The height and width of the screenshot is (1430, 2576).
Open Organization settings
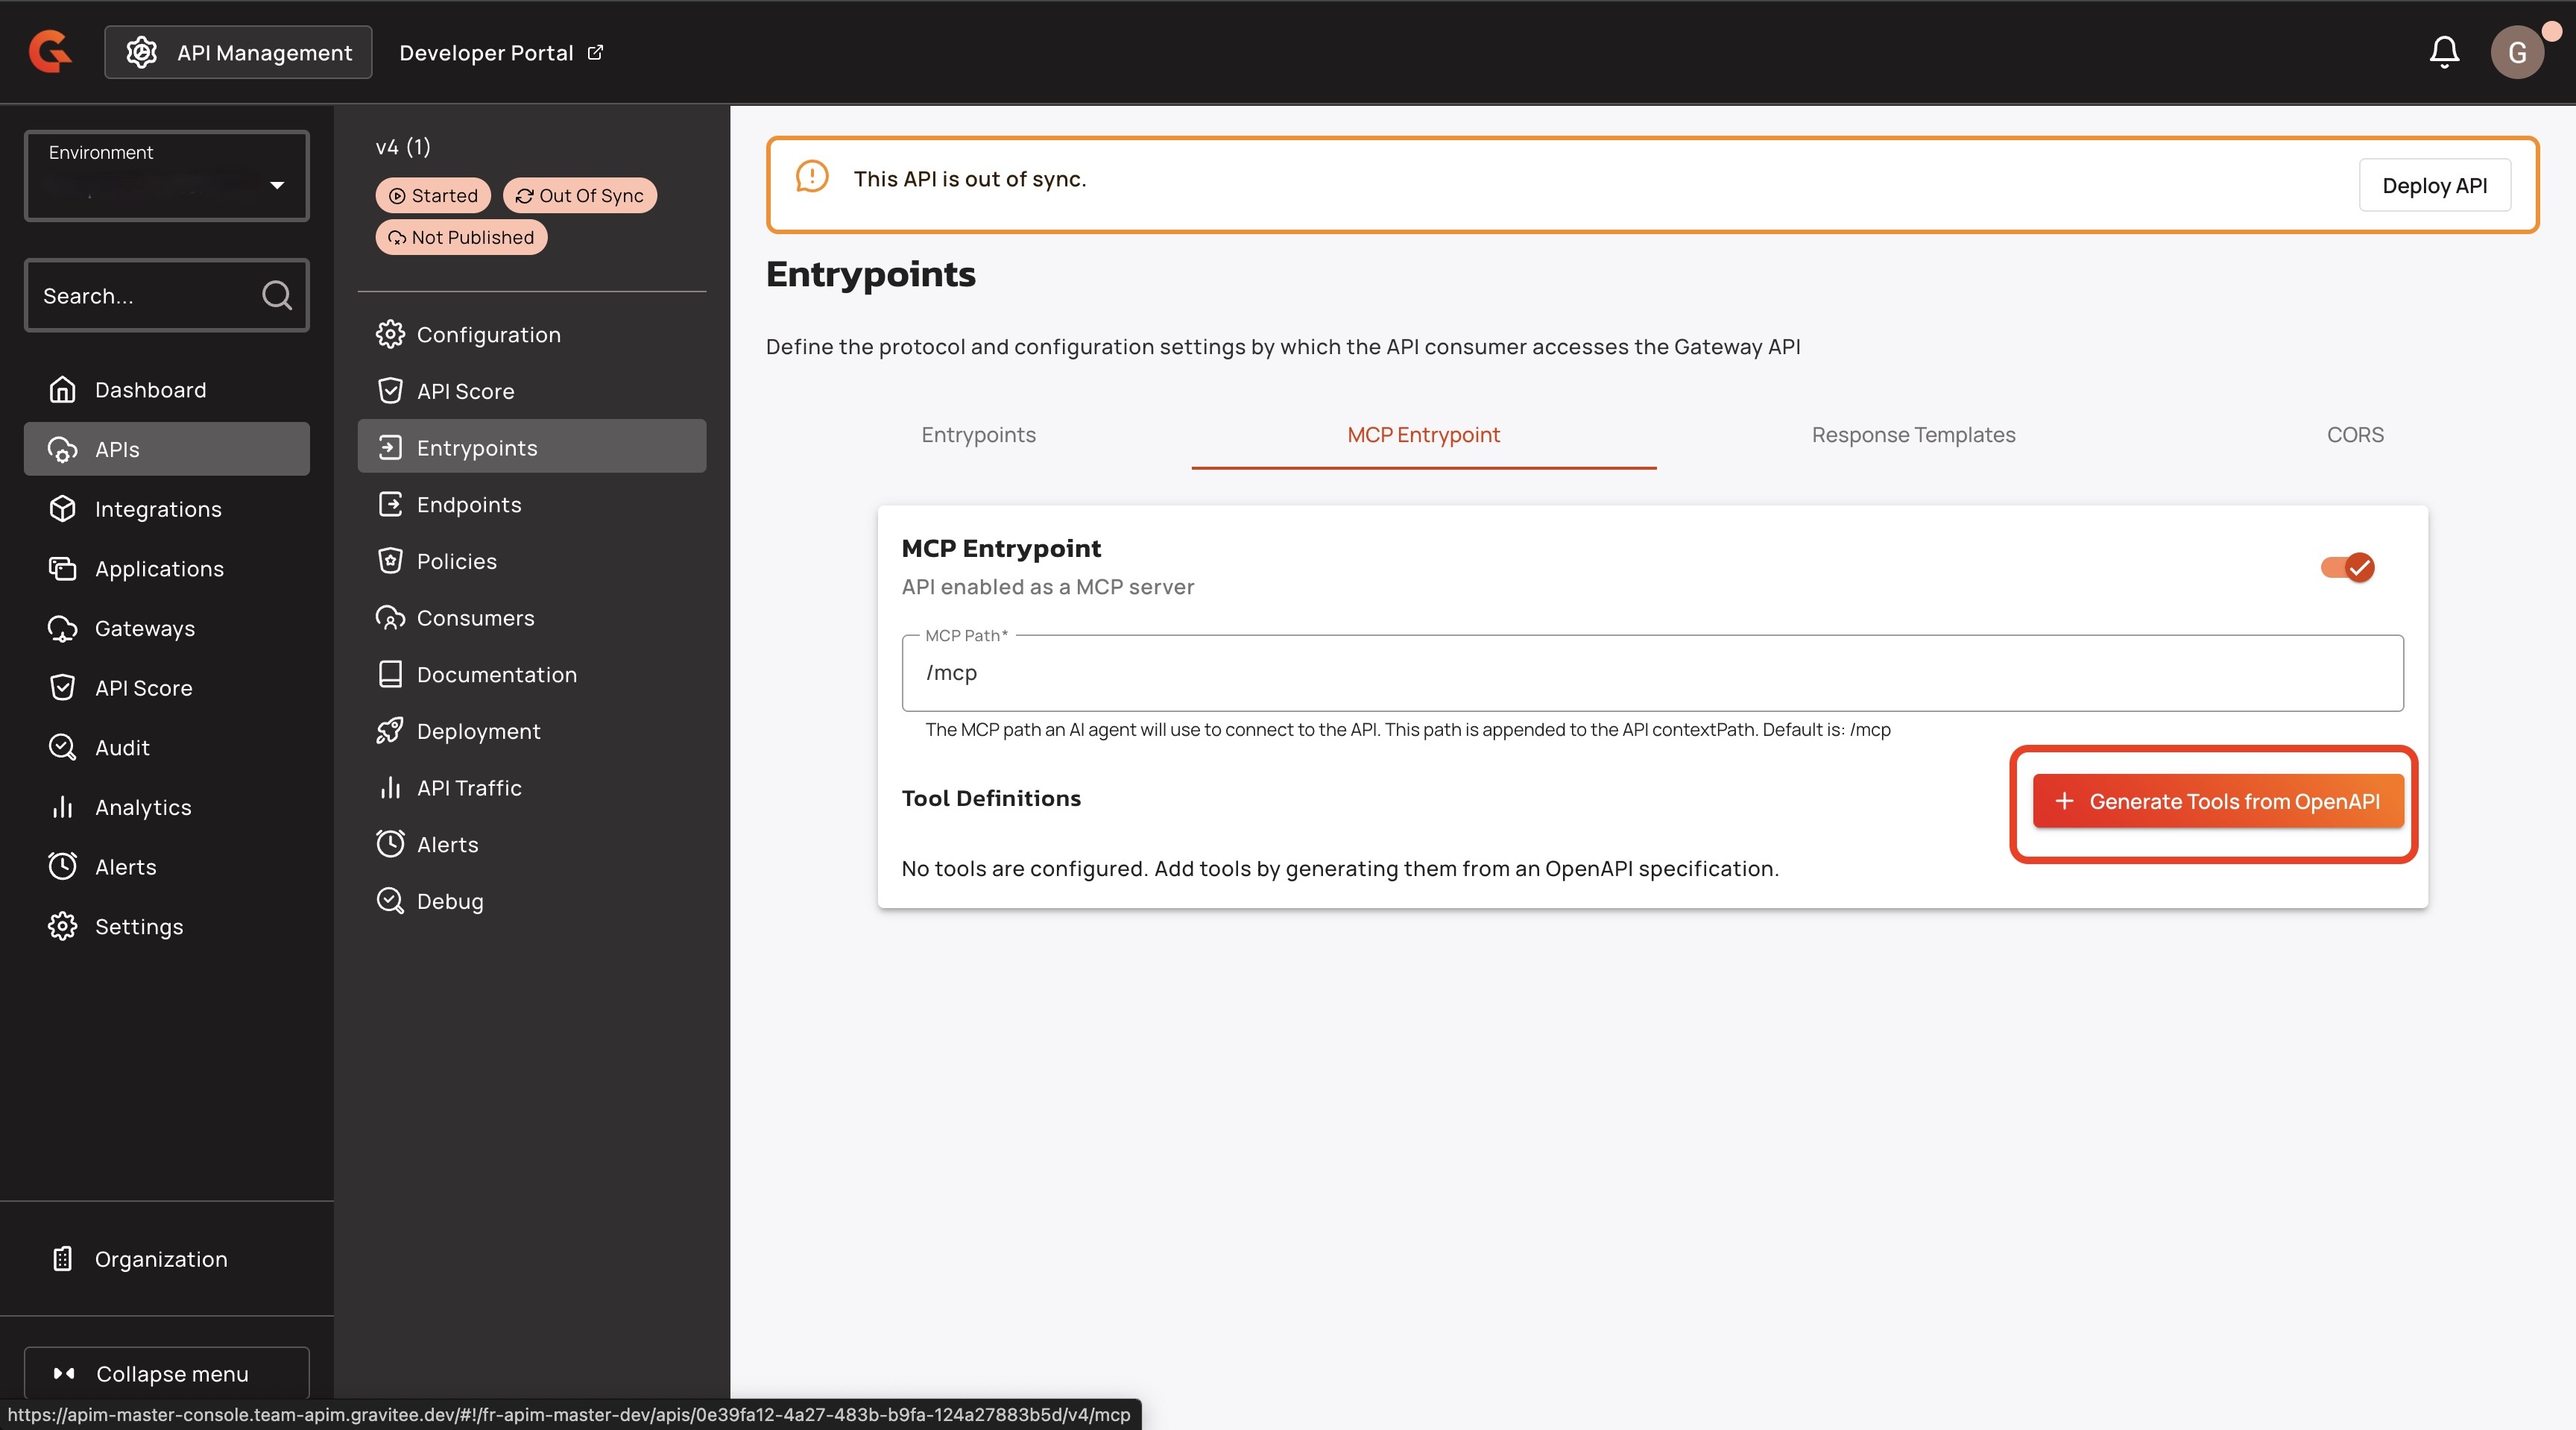160,1259
